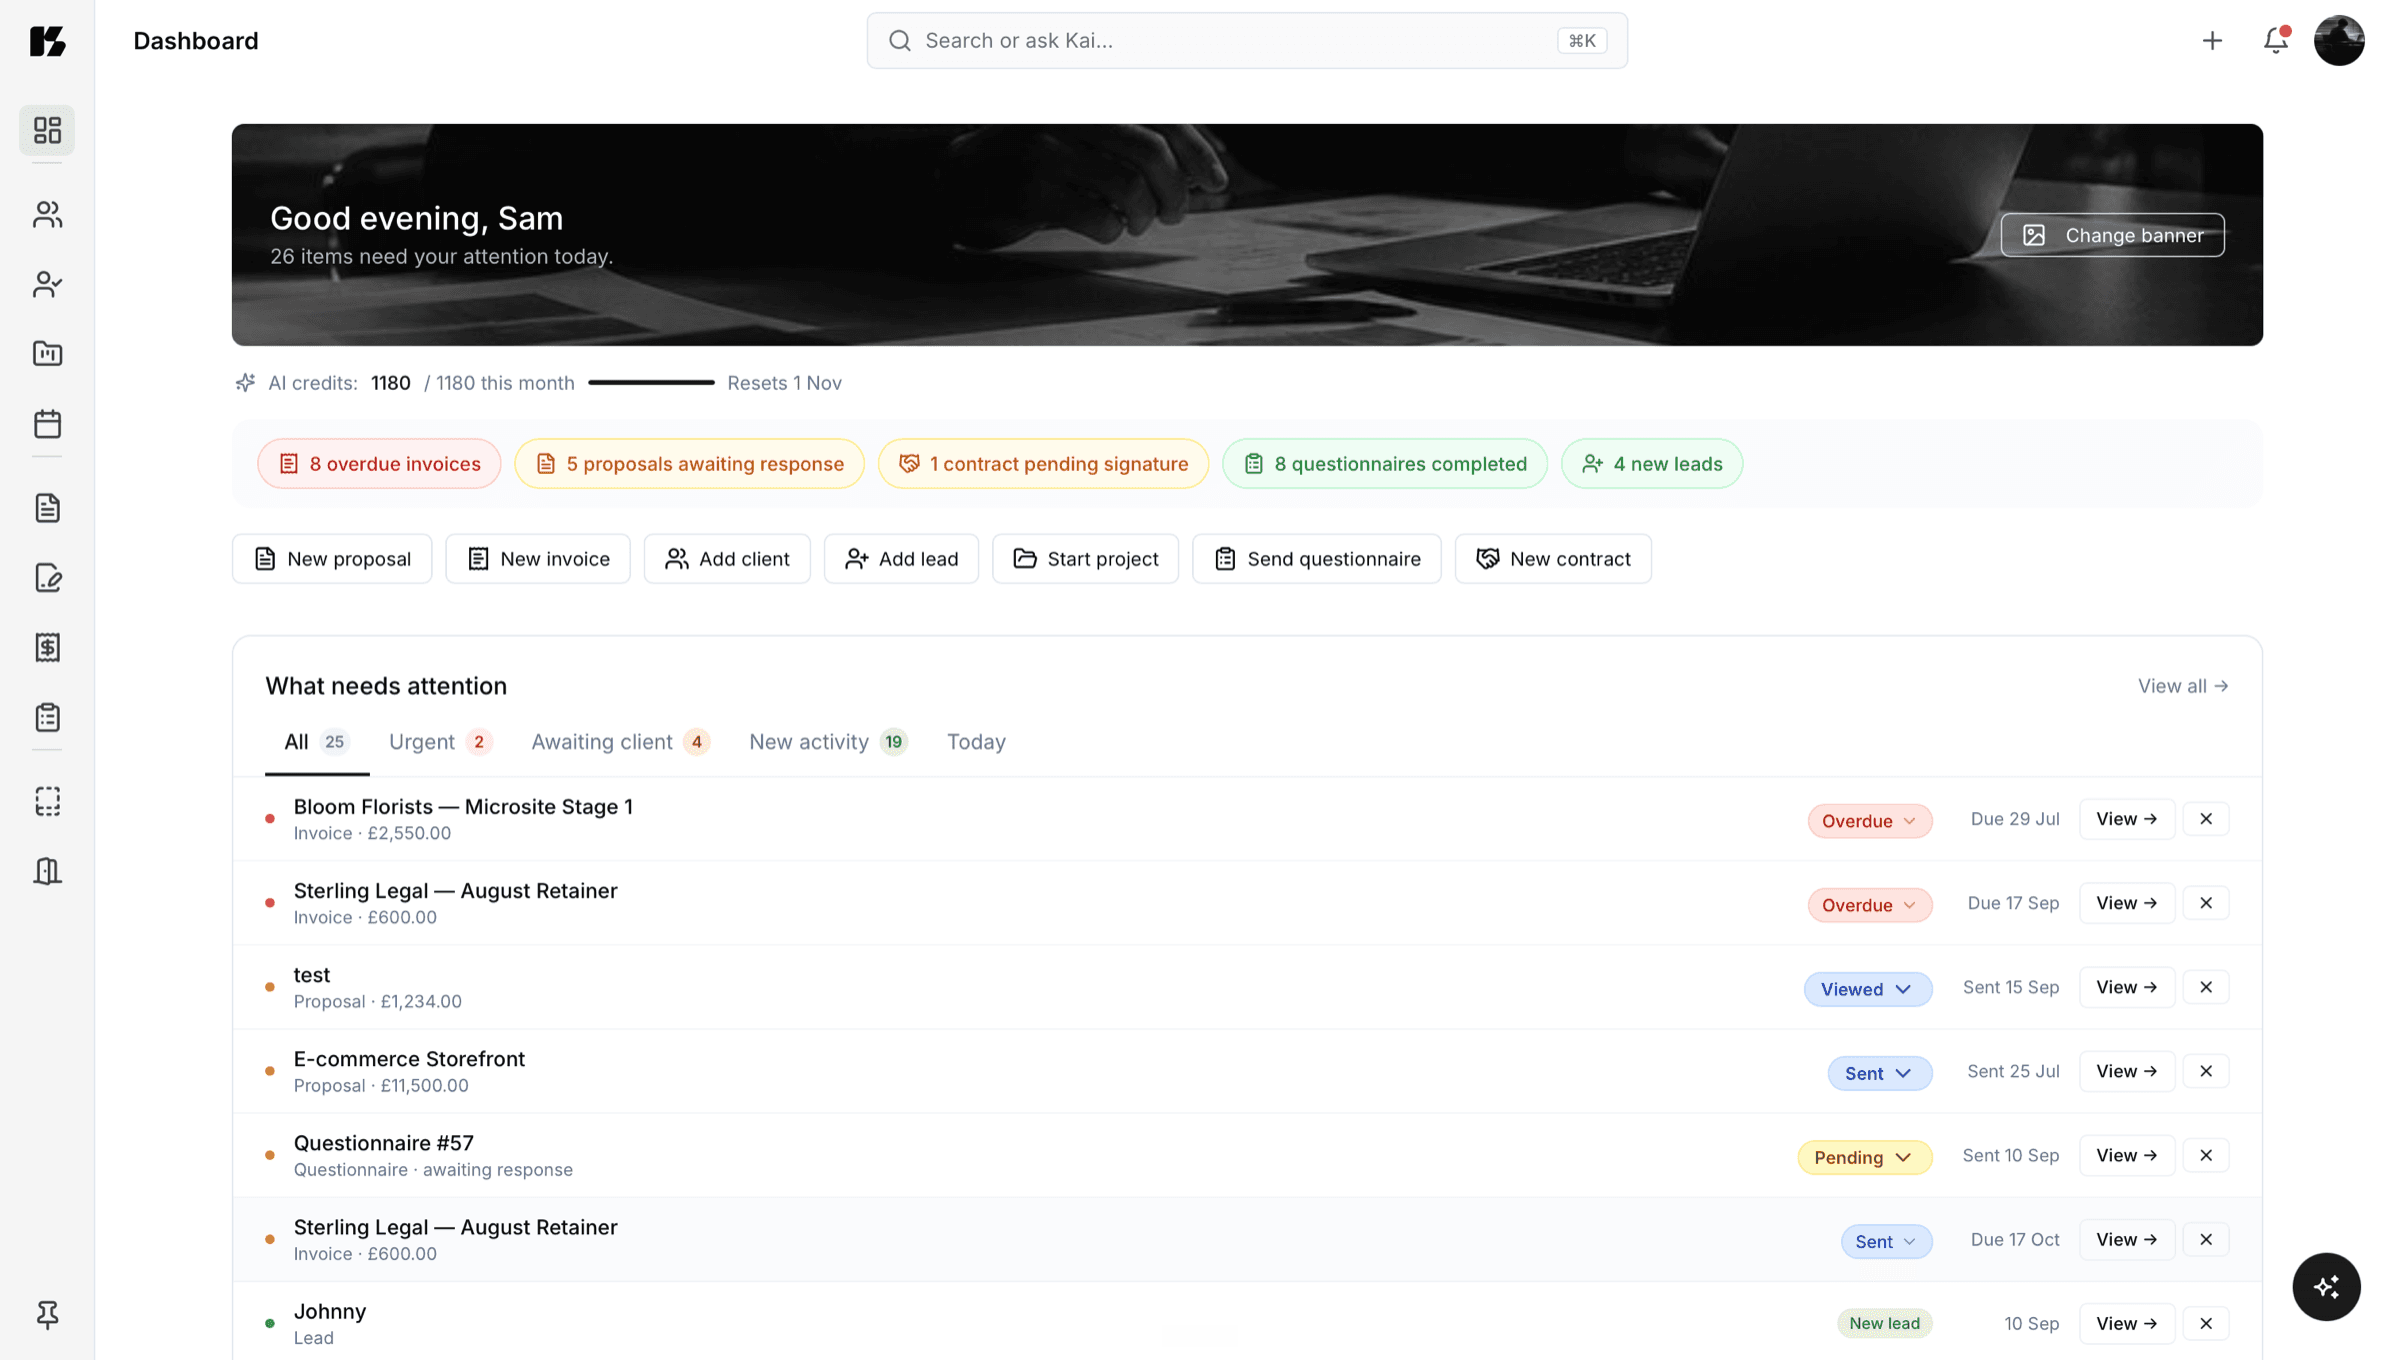Open the dashed-square icon in sidebar
The image size is (2400, 1360).
(47, 801)
